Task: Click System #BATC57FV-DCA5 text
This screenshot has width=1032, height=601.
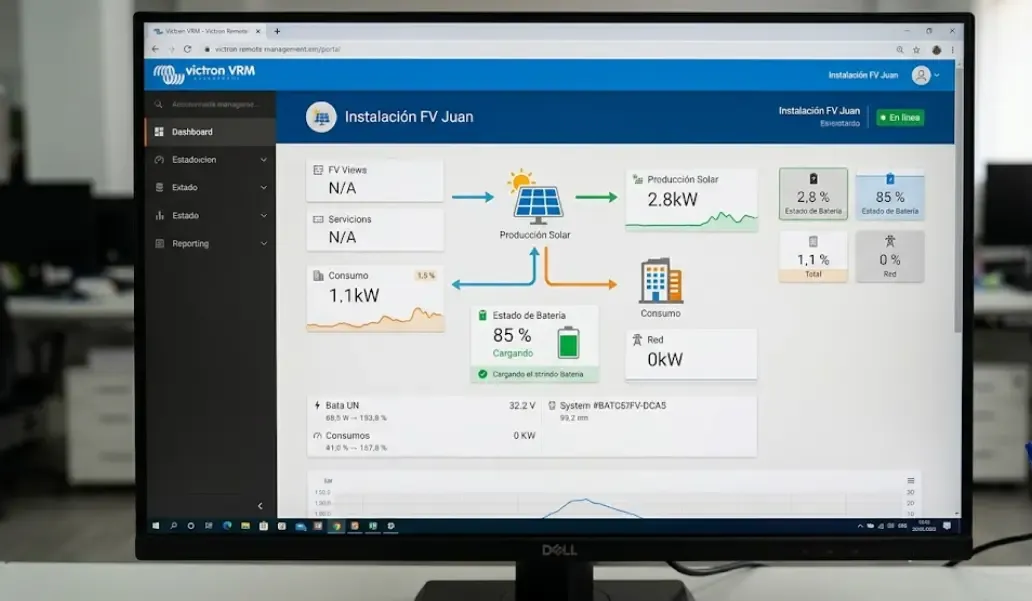Action: [x=613, y=405]
